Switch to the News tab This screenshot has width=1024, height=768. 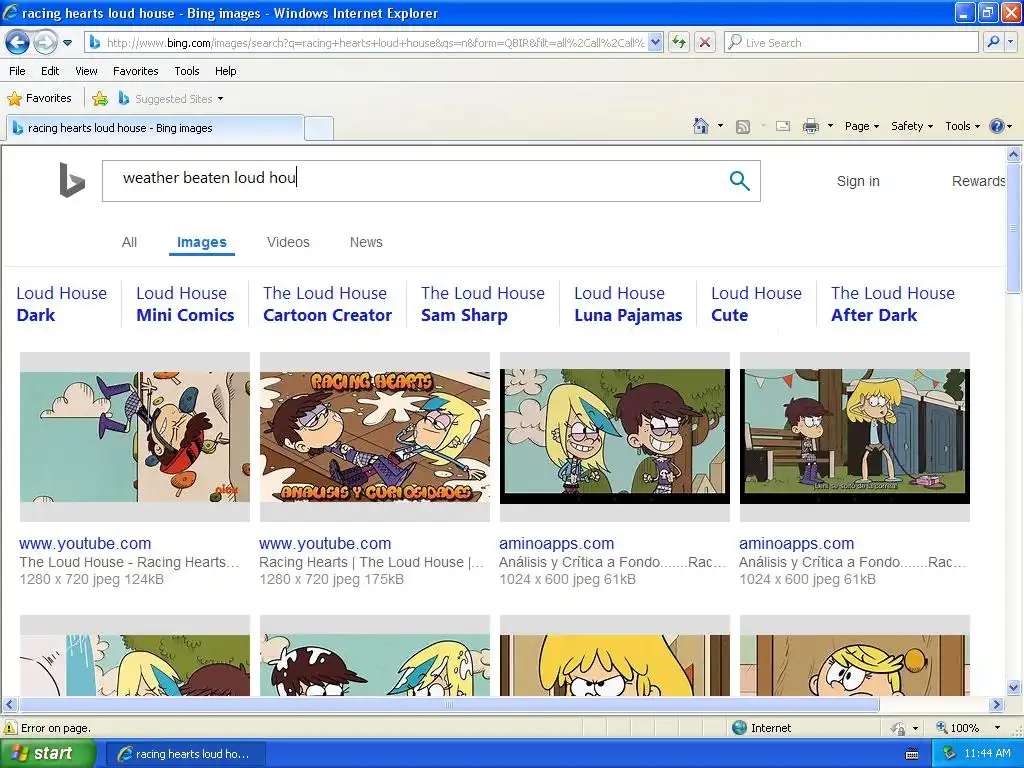pos(366,242)
